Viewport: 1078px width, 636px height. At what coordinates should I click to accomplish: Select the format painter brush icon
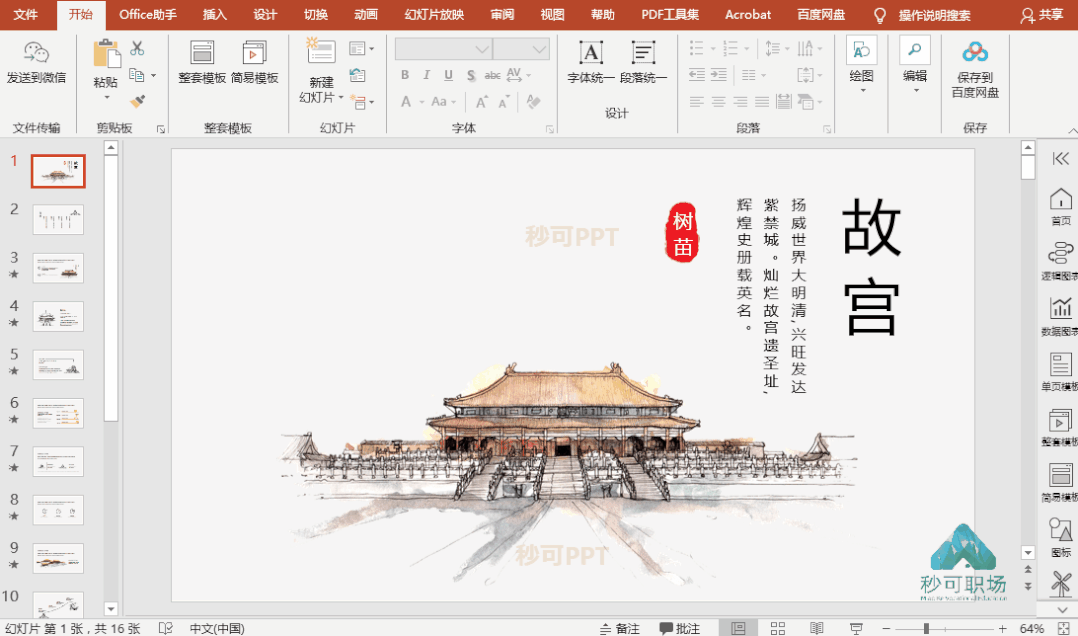tap(138, 101)
